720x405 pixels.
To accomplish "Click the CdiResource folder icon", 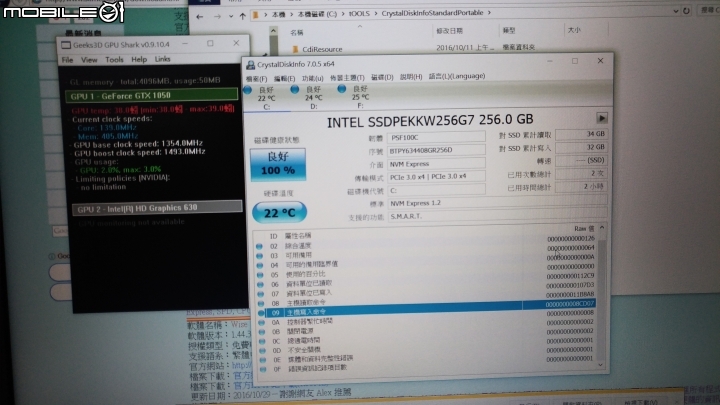I will point(295,49).
